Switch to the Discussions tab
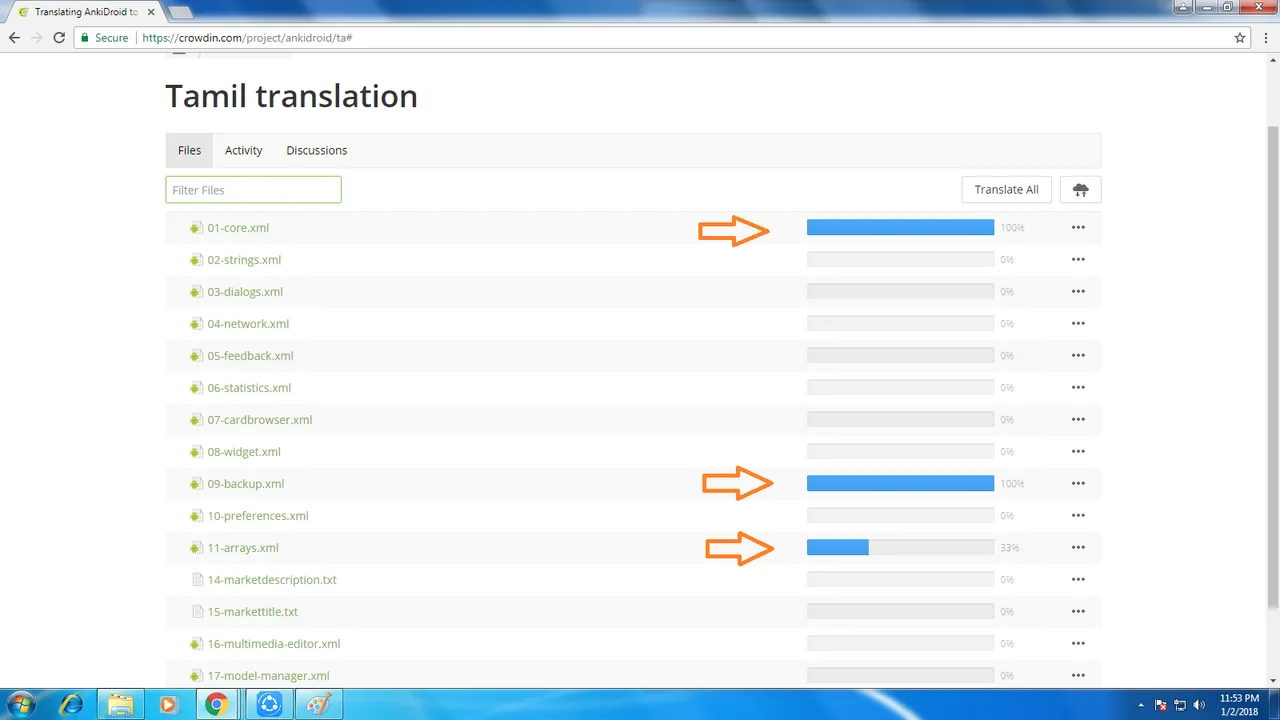 click(x=317, y=150)
